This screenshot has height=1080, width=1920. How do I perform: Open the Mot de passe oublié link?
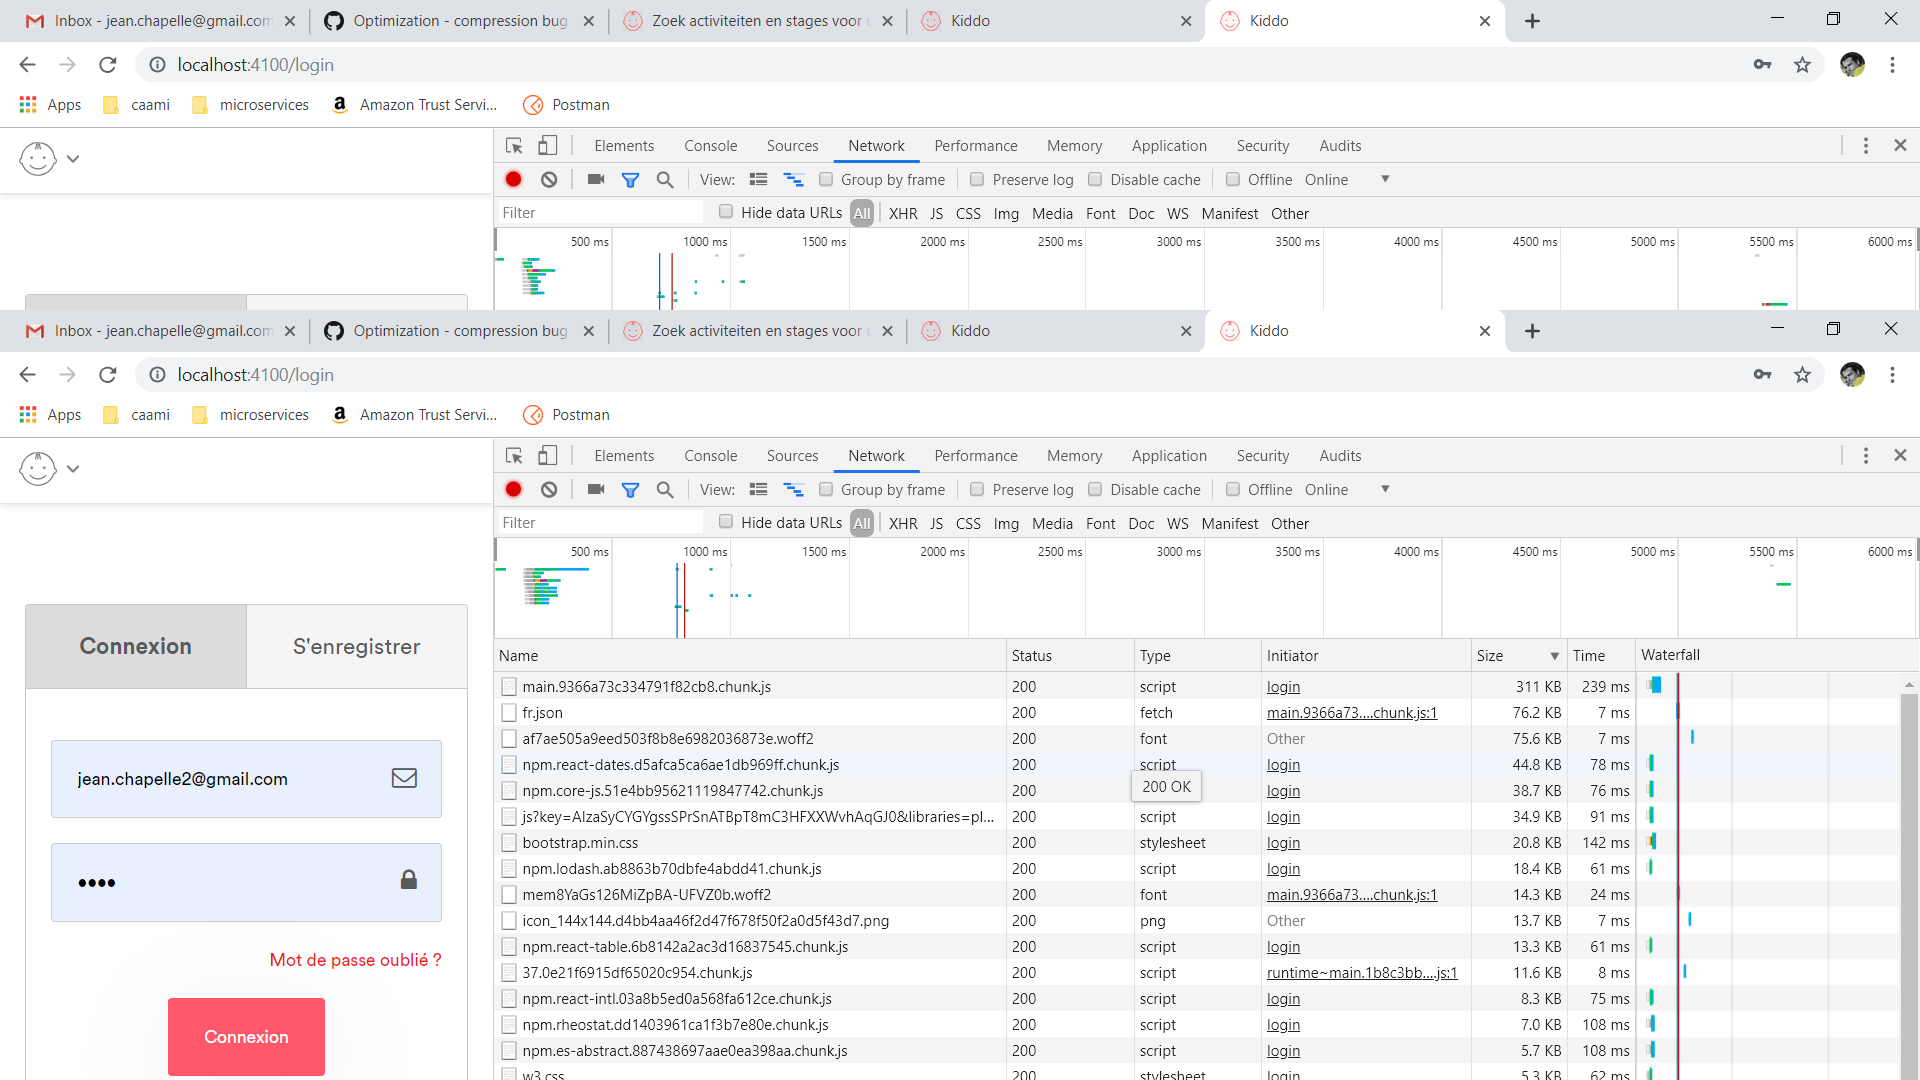pyautogui.click(x=355, y=960)
